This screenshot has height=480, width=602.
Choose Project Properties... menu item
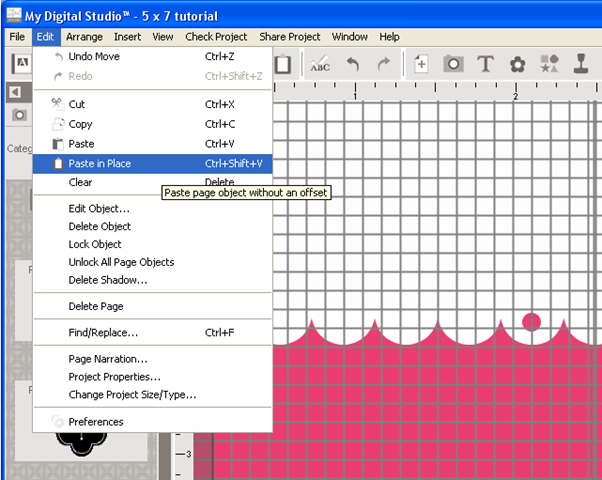click(153, 377)
